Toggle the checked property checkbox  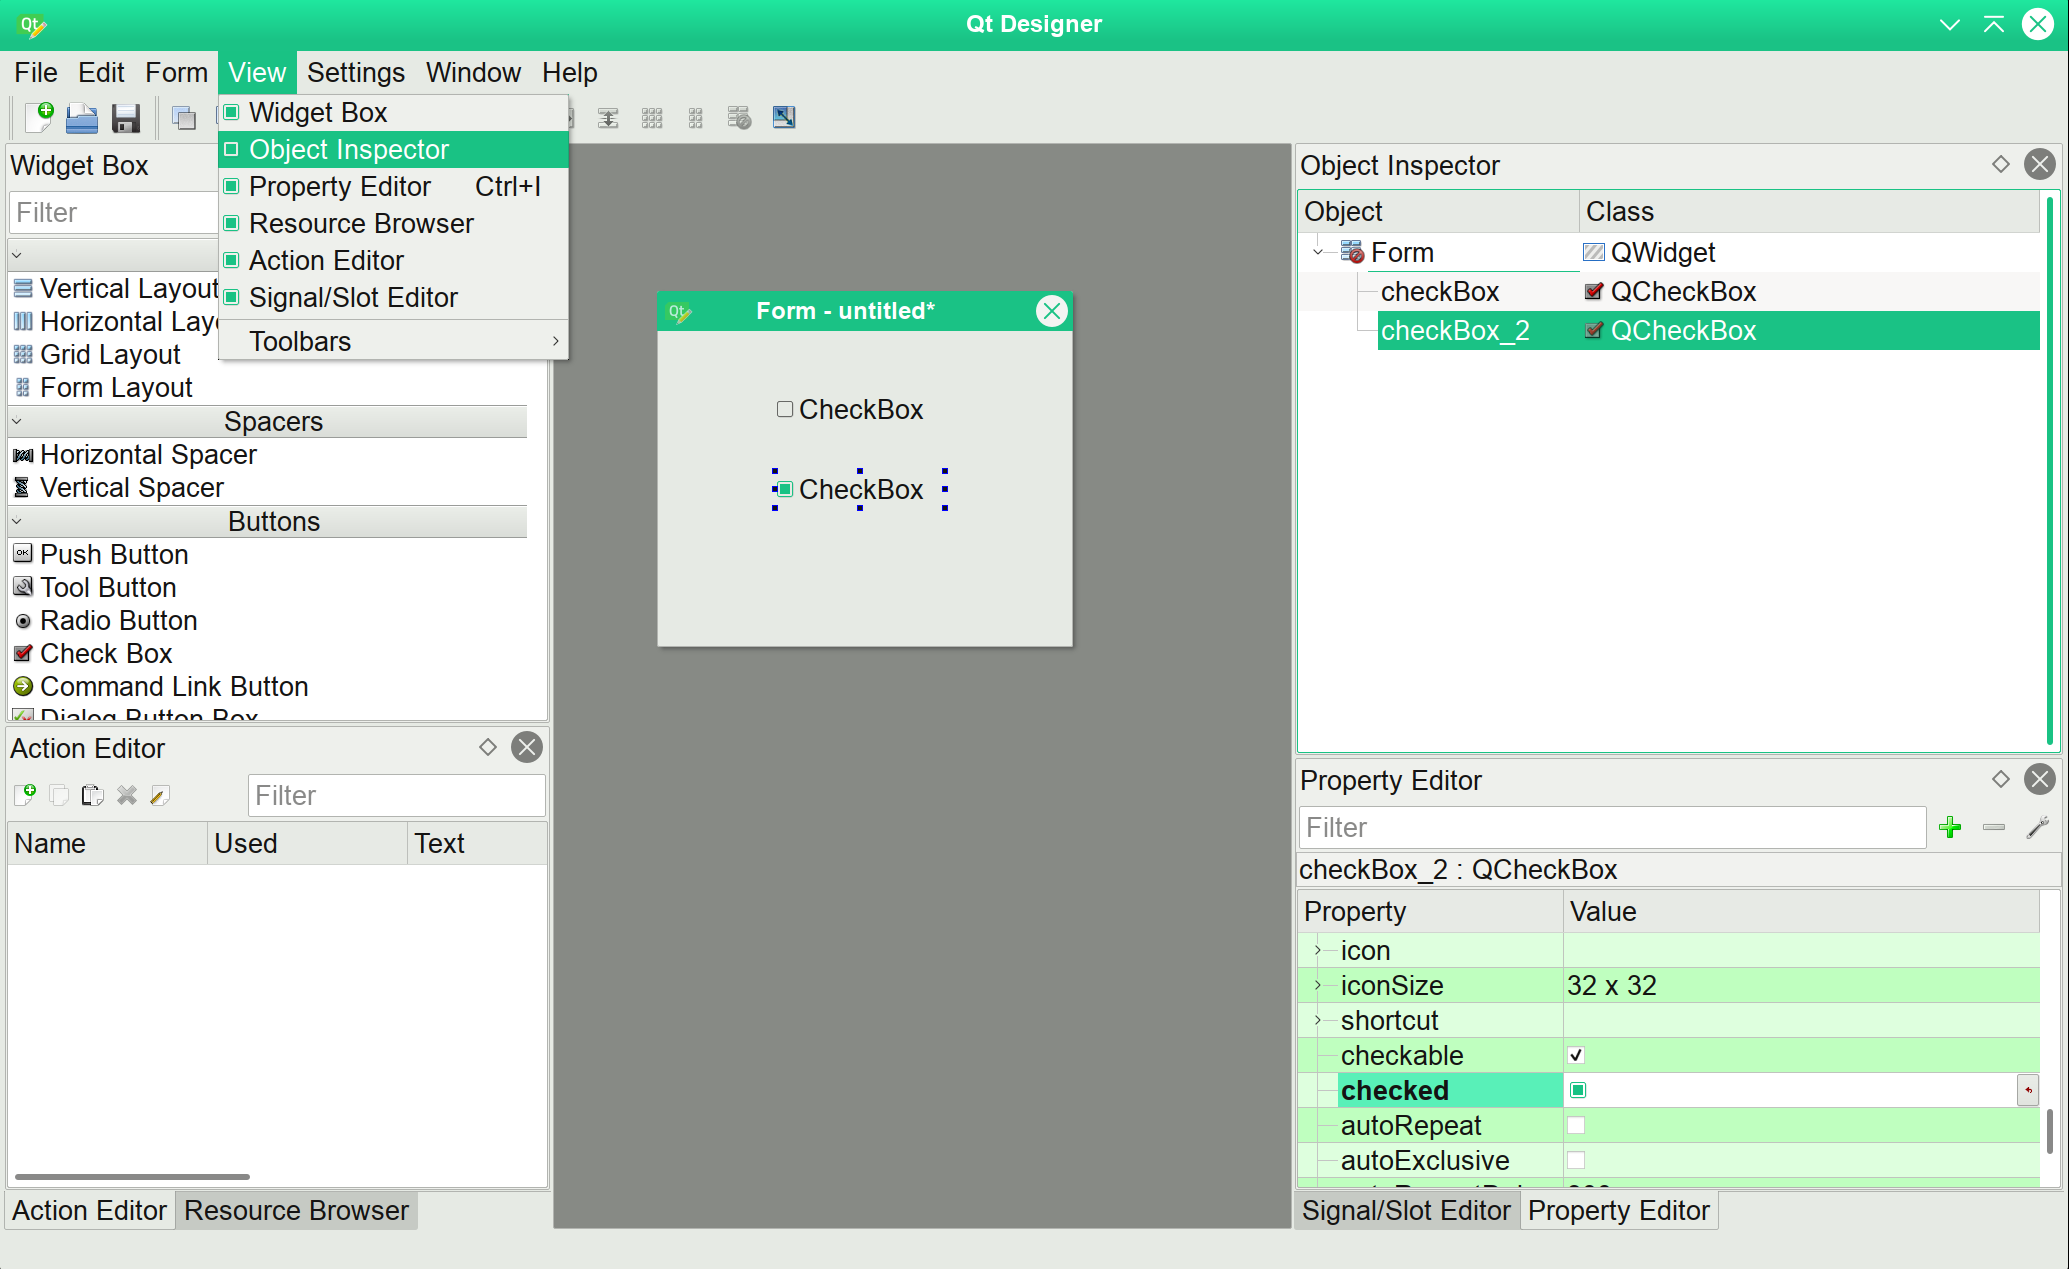pyautogui.click(x=1578, y=1090)
